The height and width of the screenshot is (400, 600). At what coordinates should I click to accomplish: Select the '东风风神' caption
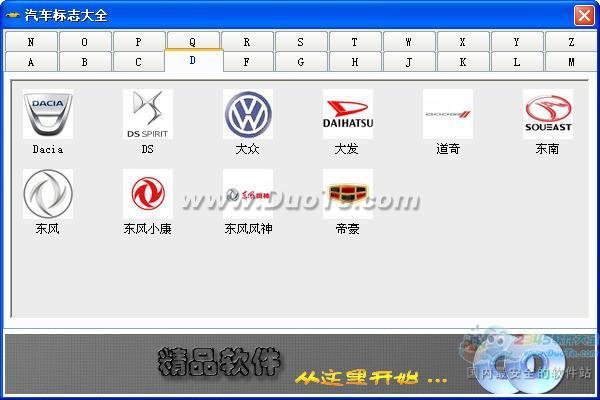pos(248,229)
